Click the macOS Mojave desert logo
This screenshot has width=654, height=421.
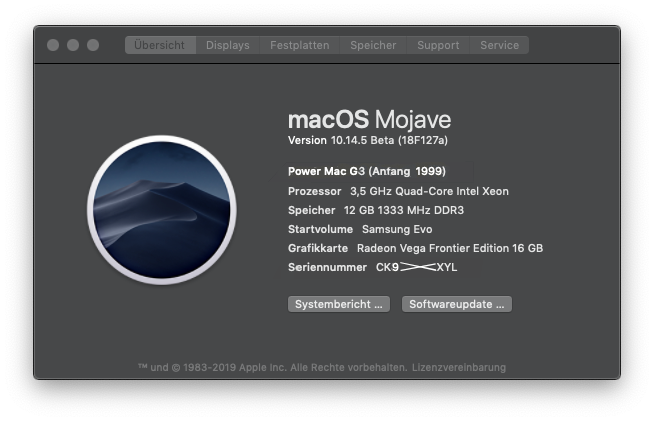tap(162, 210)
